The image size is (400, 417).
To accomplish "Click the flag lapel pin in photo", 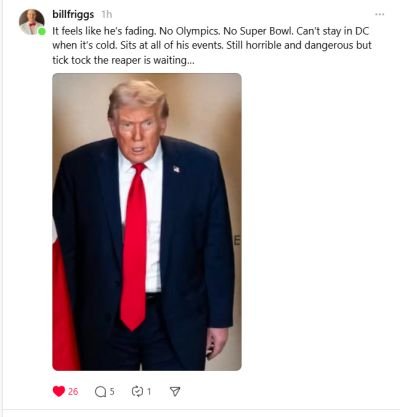I will pyautogui.click(x=176, y=169).
